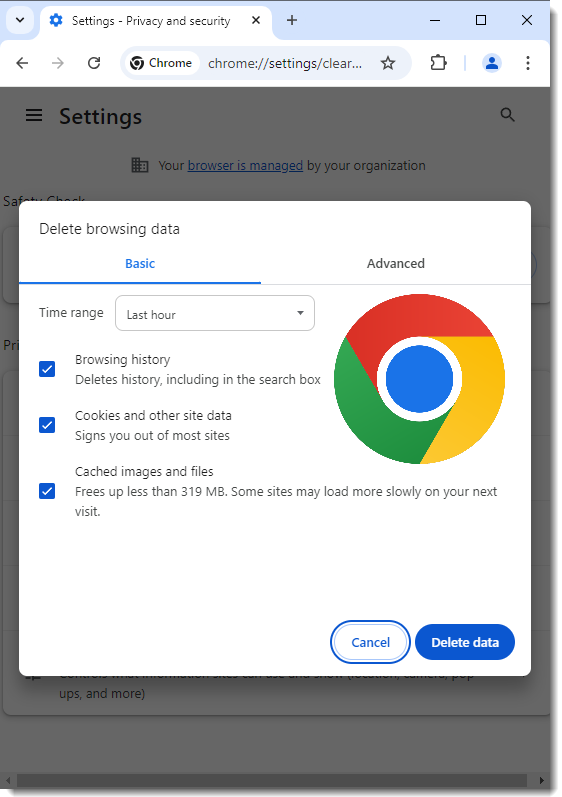Image resolution: width=562 pixels, height=797 pixels.
Task: Open the Extensions puzzle icon
Action: click(x=438, y=63)
